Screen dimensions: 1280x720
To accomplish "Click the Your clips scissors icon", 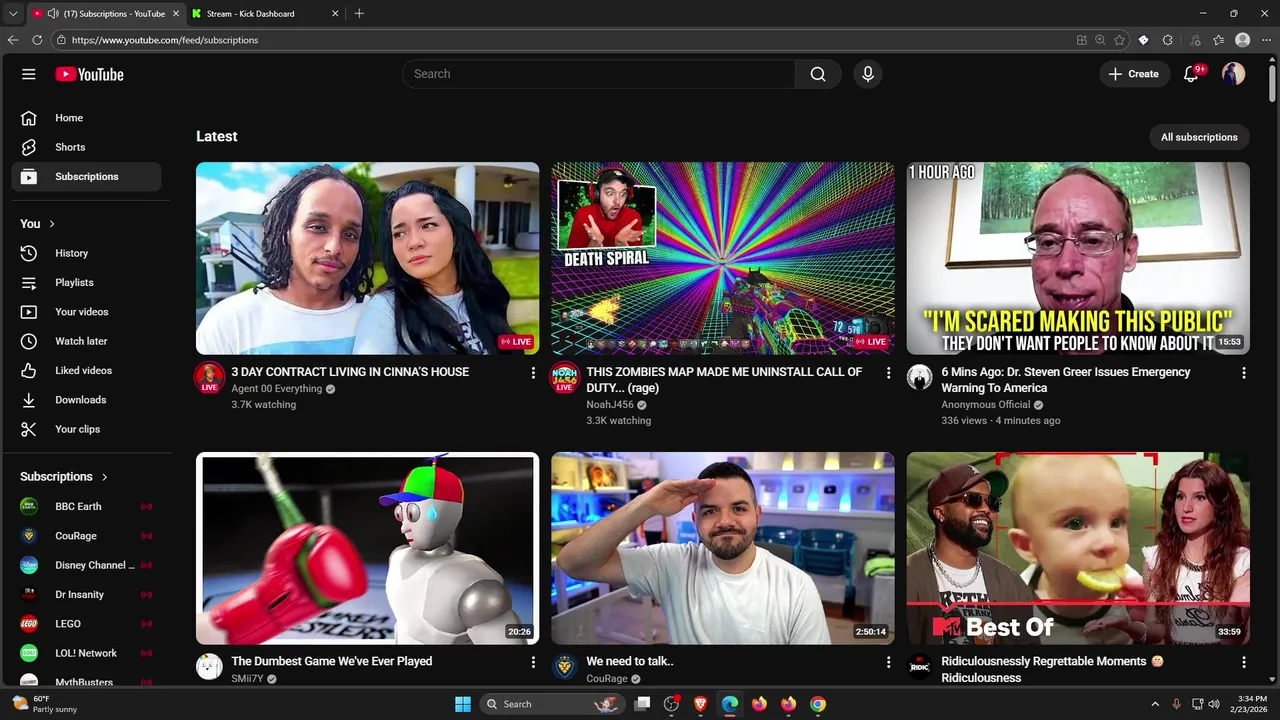I will (29, 429).
